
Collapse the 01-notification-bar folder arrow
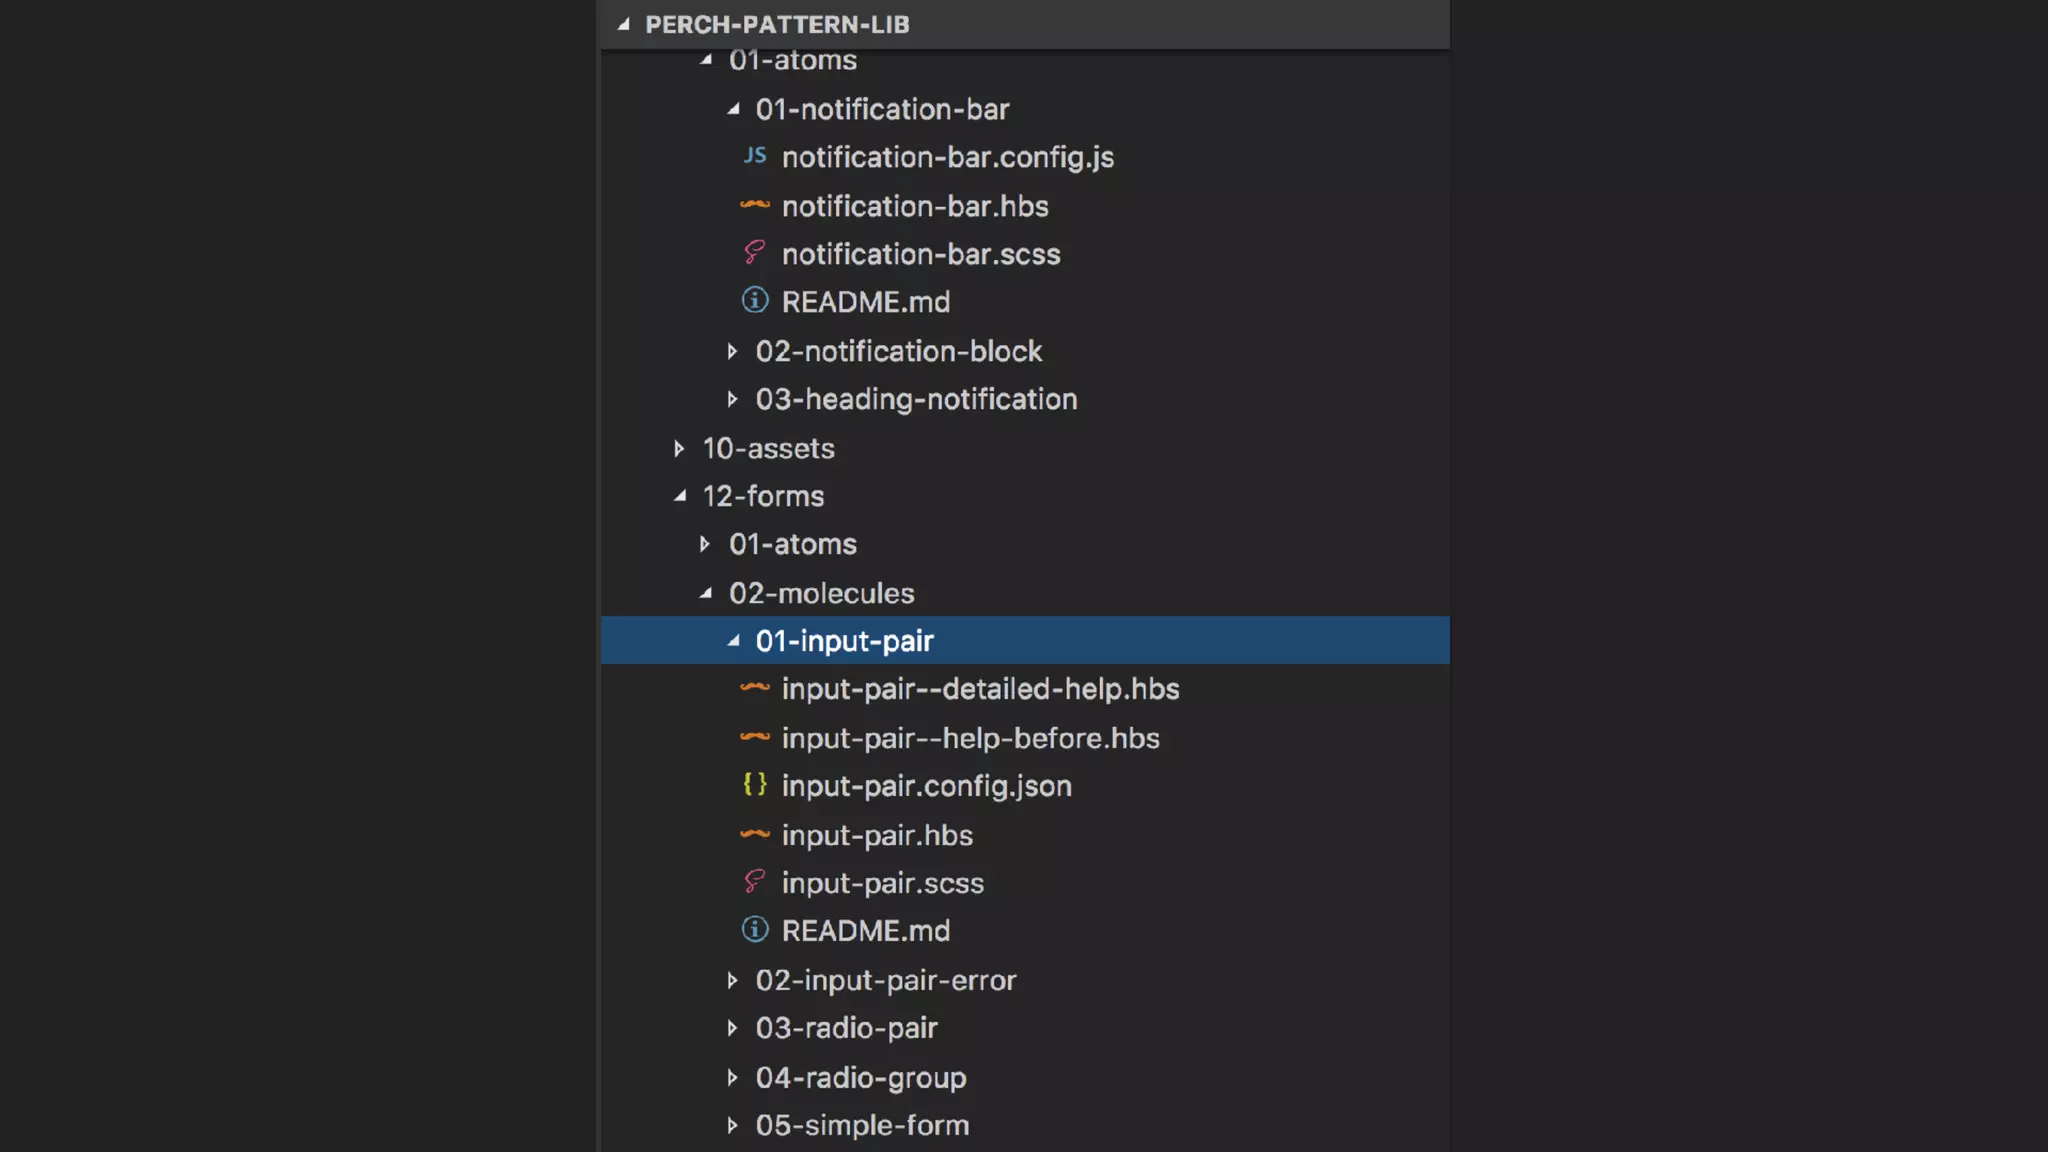pyautogui.click(x=733, y=109)
